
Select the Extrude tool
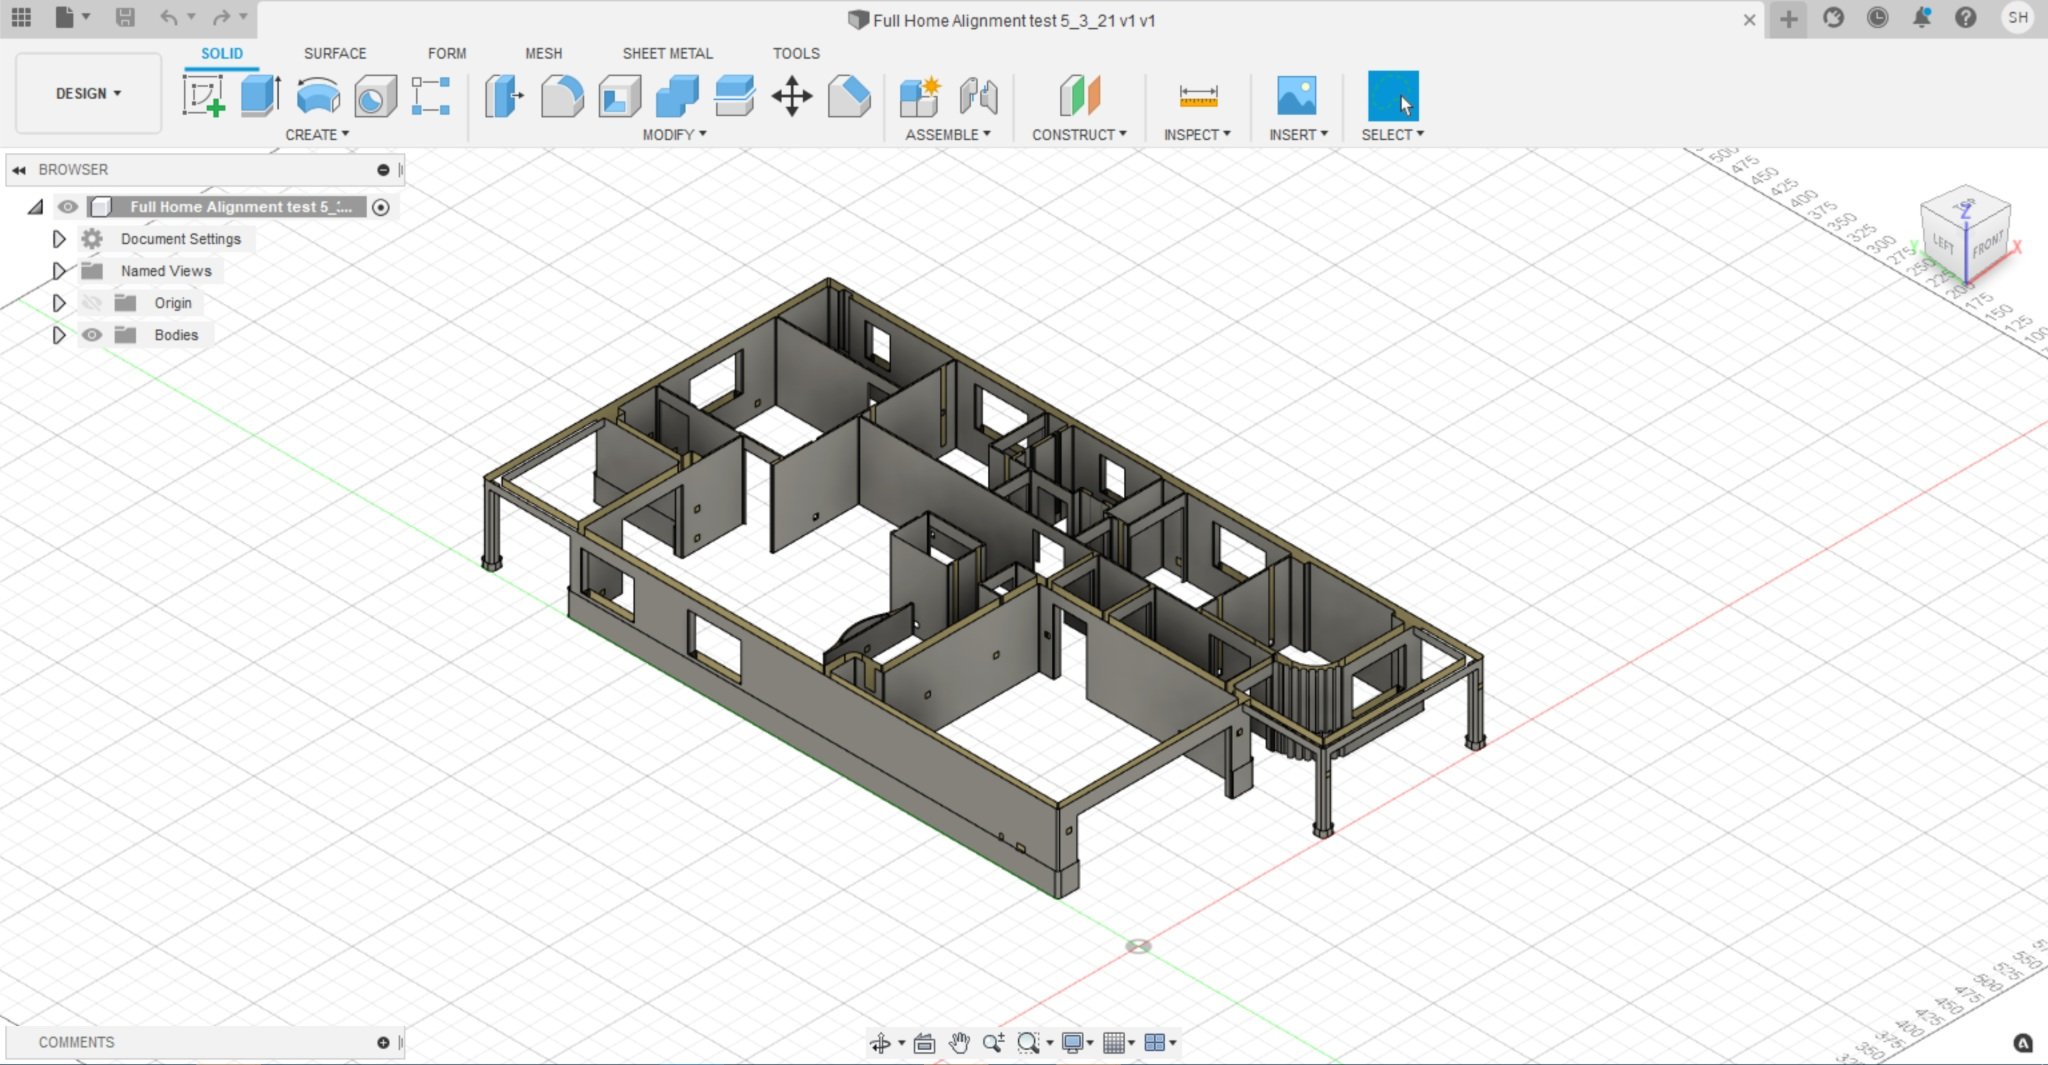[x=260, y=96]
